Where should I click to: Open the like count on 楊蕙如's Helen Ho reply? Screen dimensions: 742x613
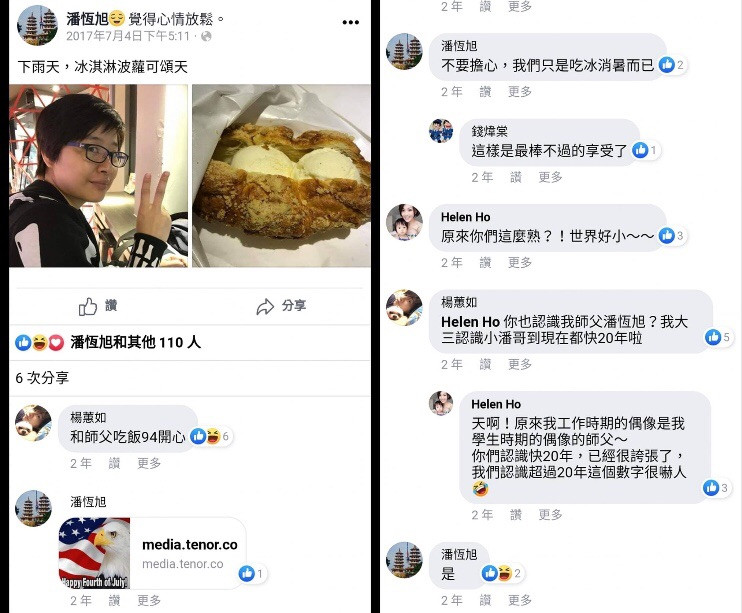(718, 337)
